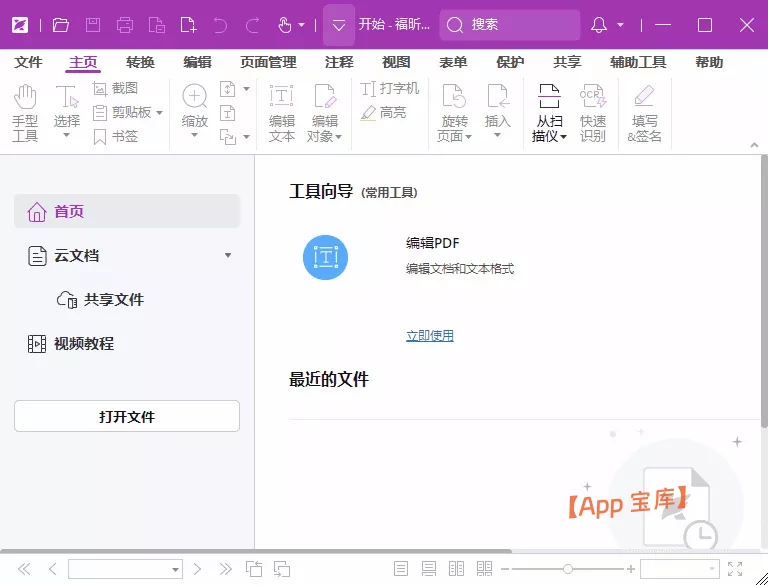Open the 填写&签名 tool
This screenshot has height=585, width=768.
click(x=644, y=113)
